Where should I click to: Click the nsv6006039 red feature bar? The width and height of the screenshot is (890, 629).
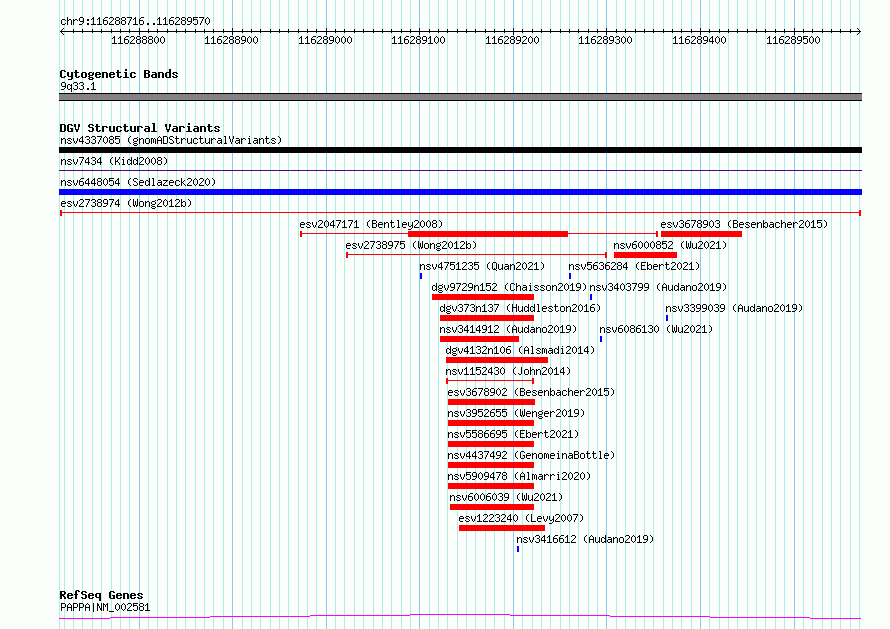point(492,507)
